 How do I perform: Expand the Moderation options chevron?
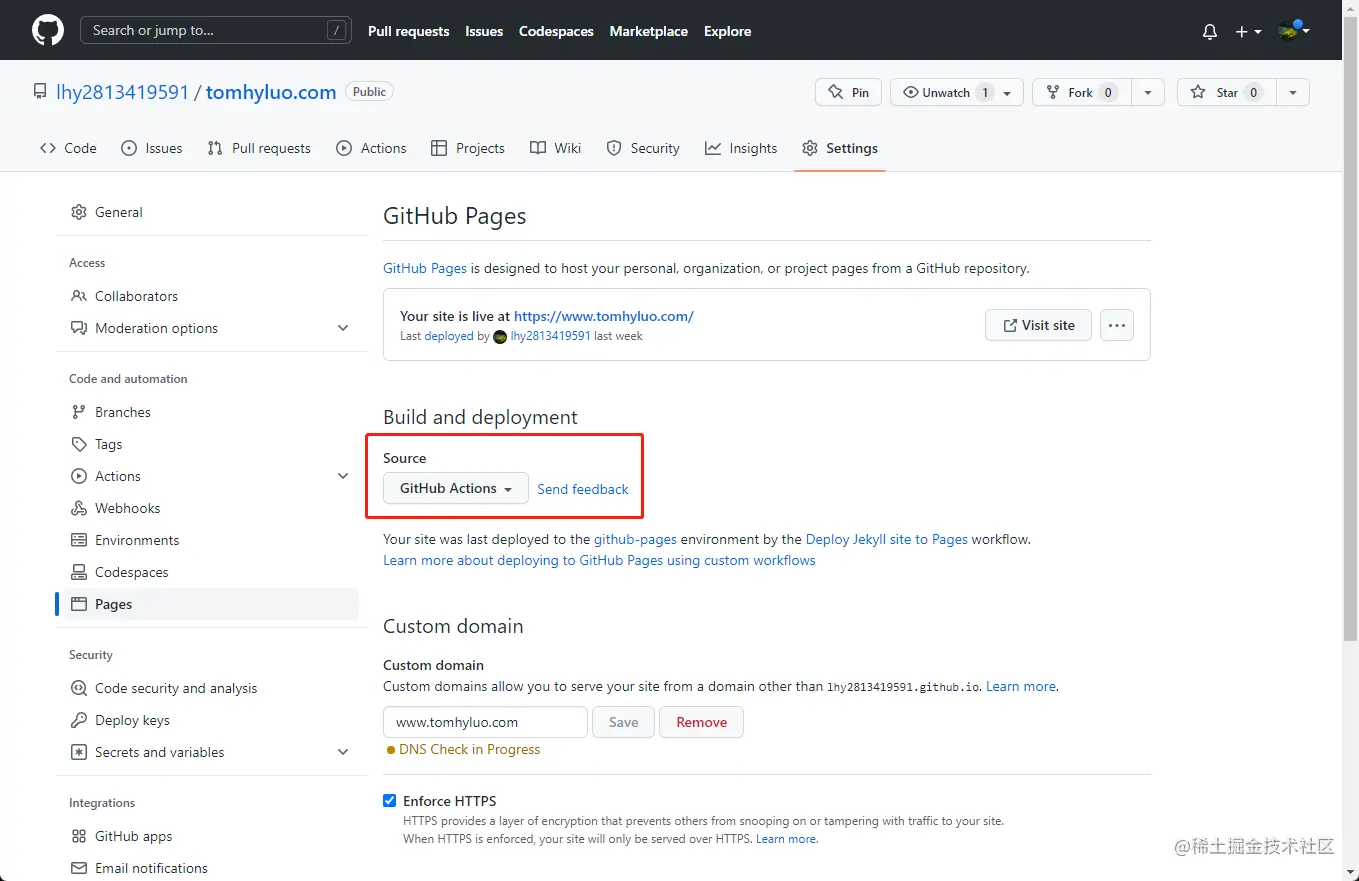(x=343, y=328)
